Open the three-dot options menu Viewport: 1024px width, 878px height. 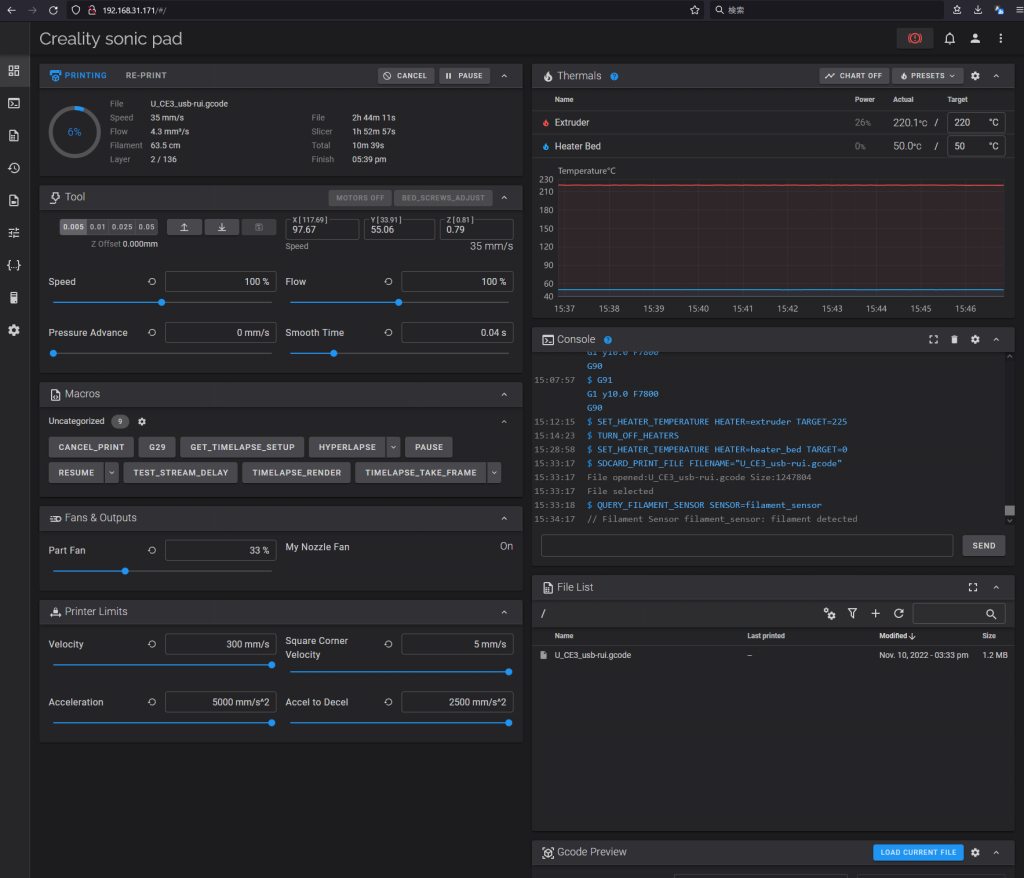click(1000, 39)
